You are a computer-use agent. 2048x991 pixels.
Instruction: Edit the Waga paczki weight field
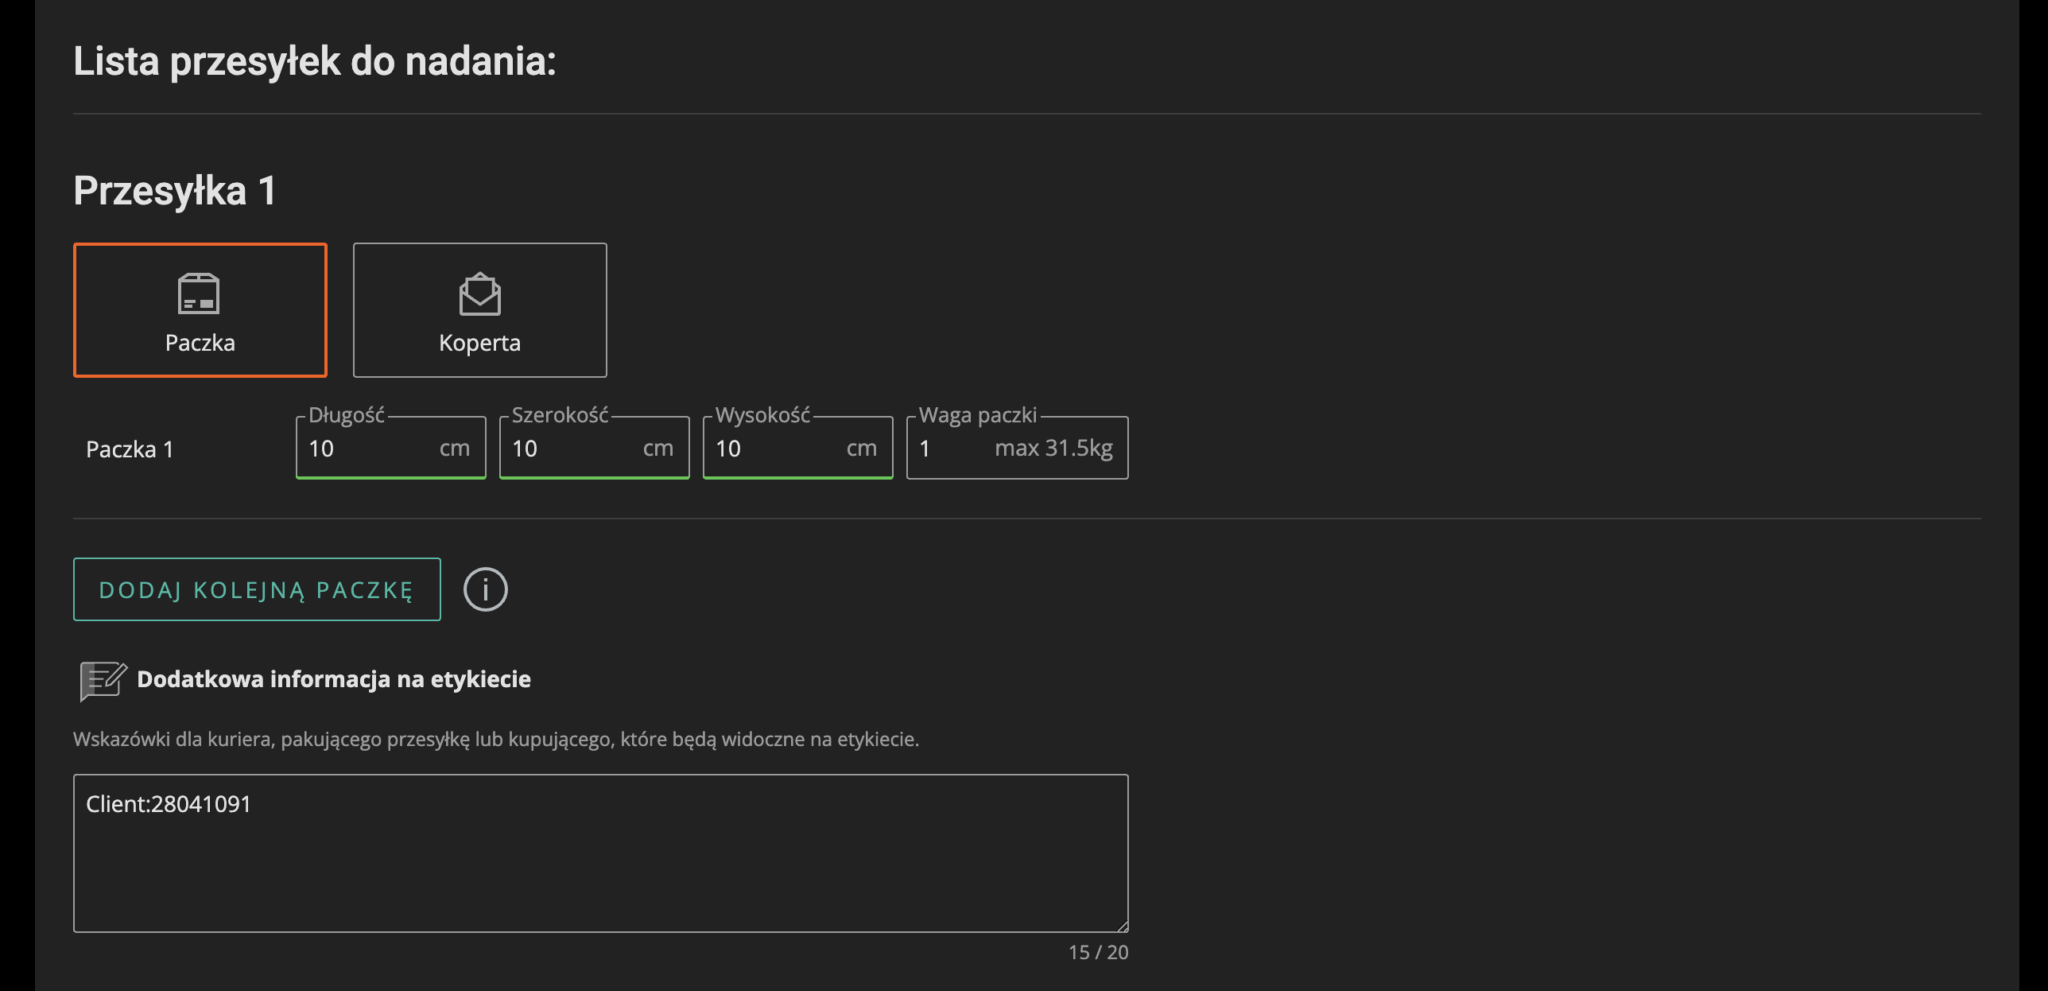(x=1017, y=448)
